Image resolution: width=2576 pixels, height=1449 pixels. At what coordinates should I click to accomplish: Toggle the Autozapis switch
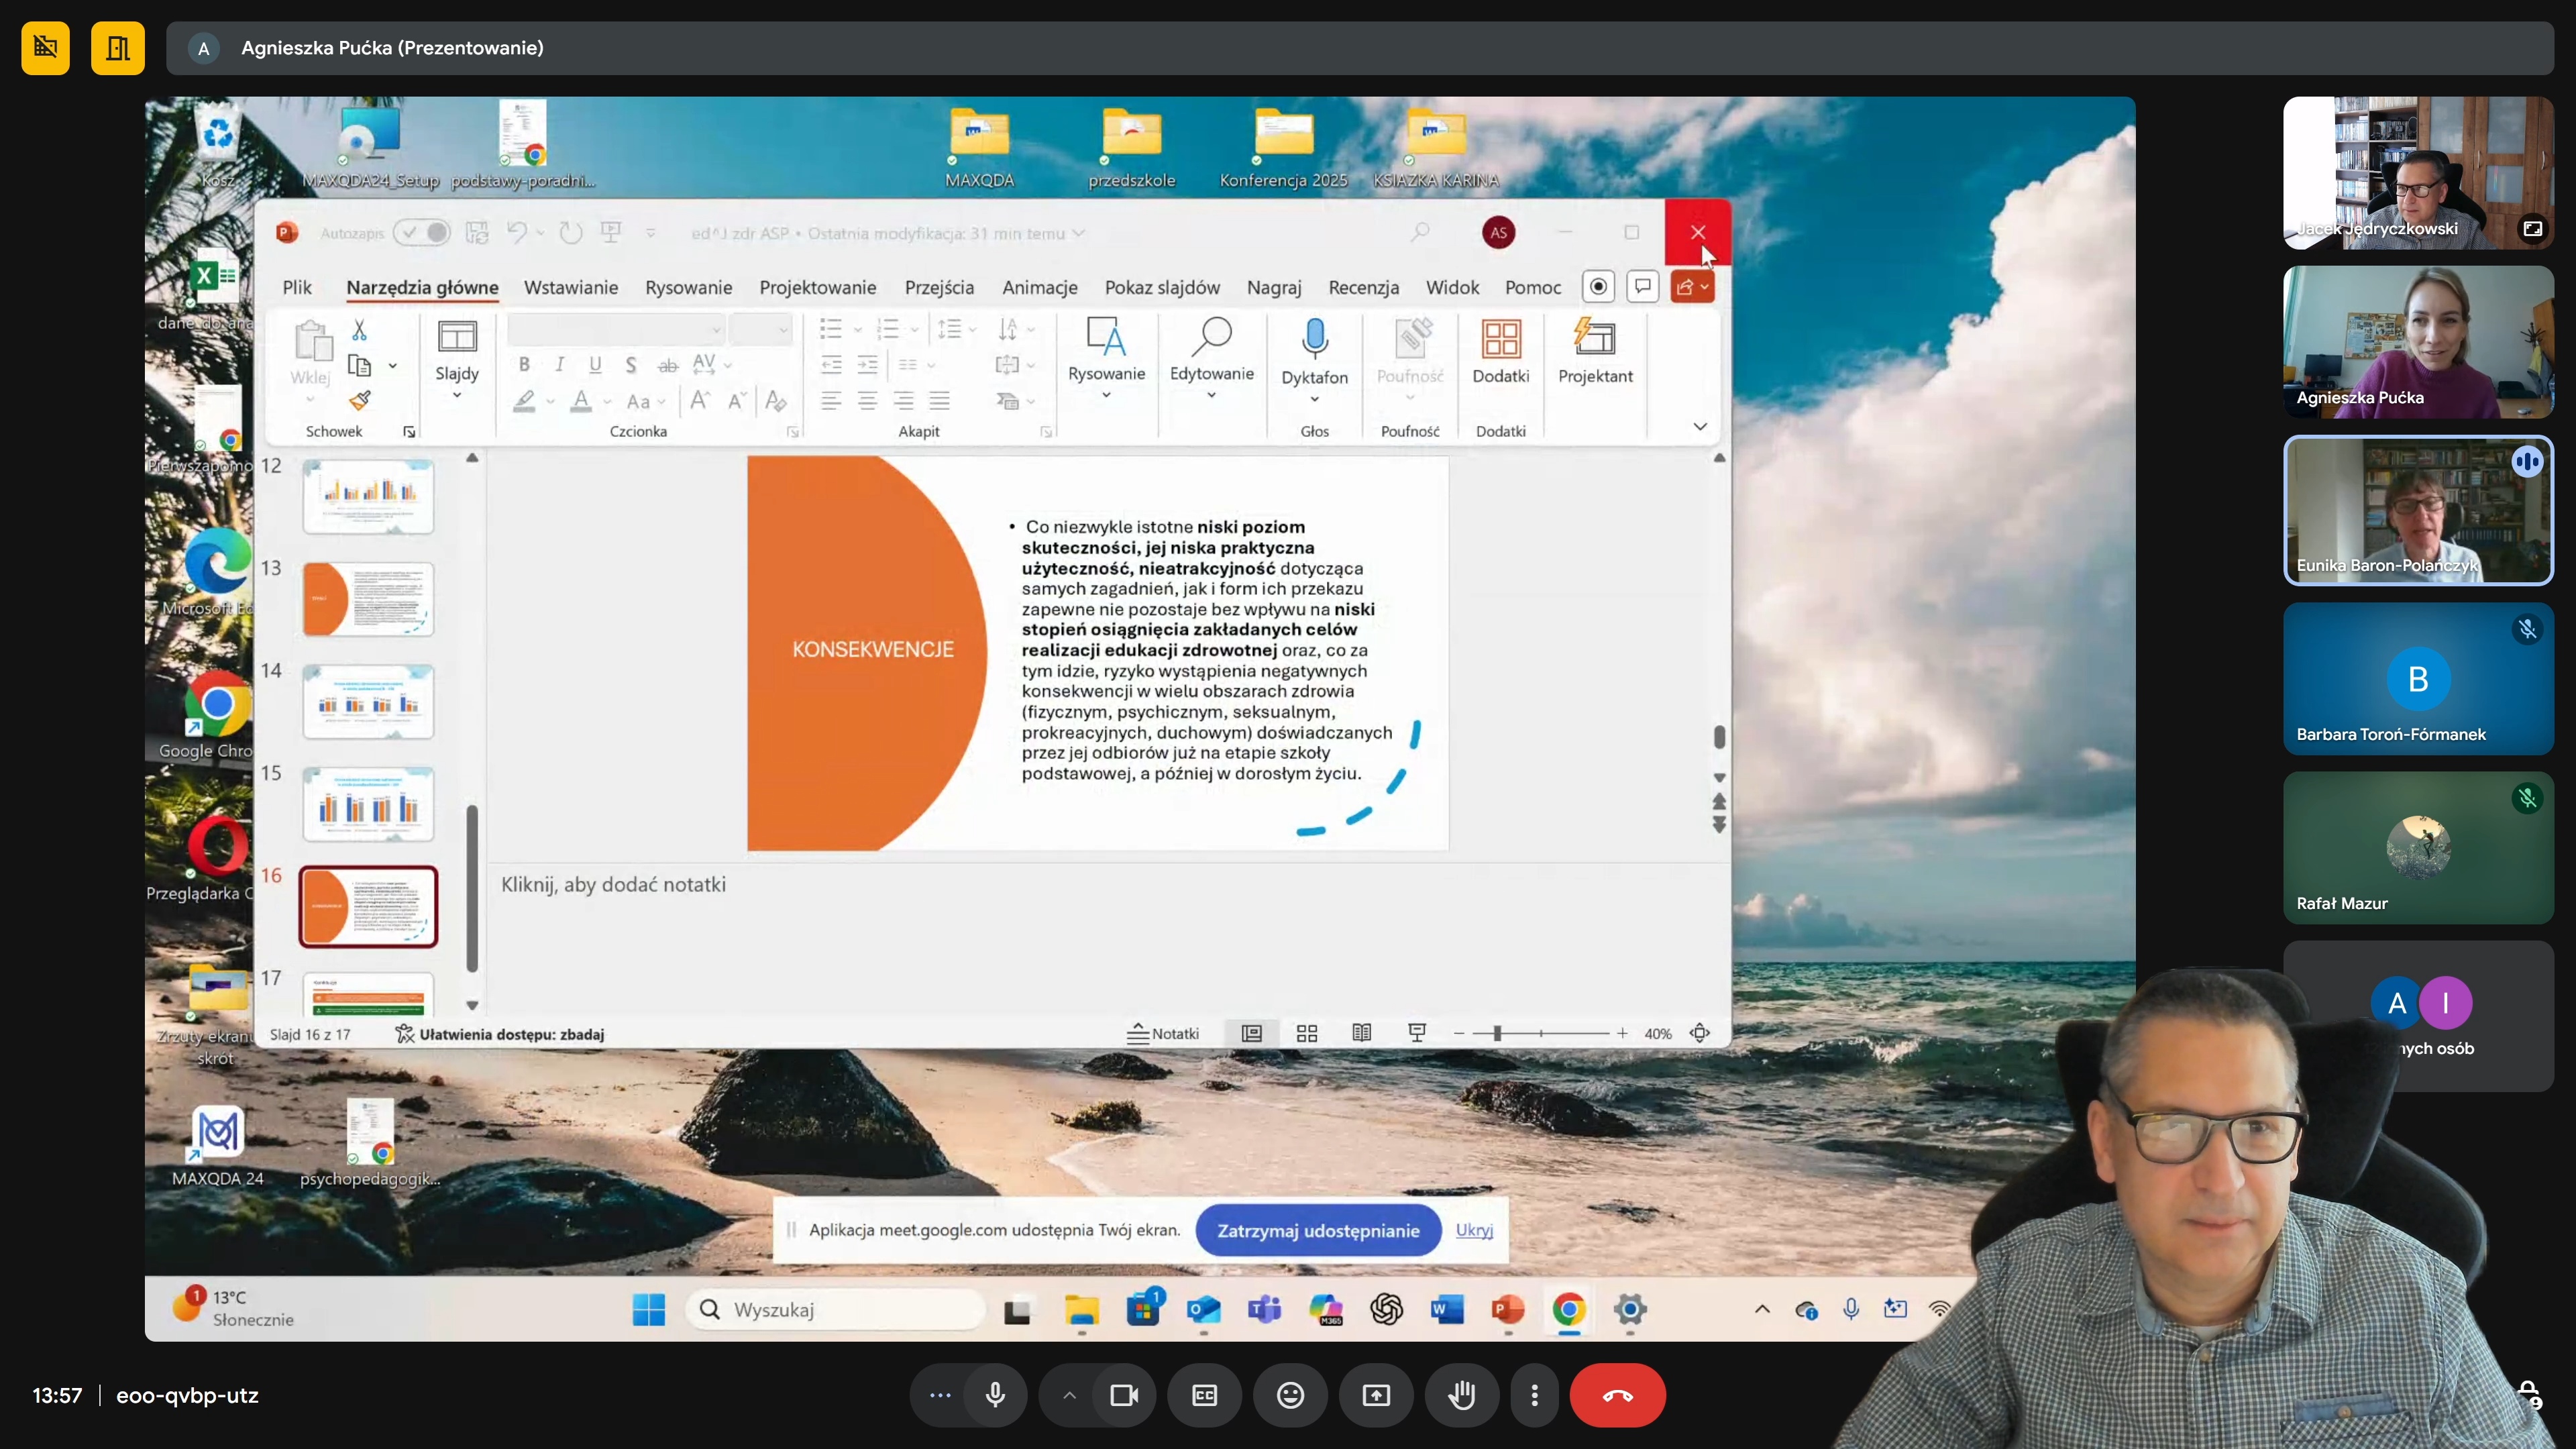pos(421,233)
